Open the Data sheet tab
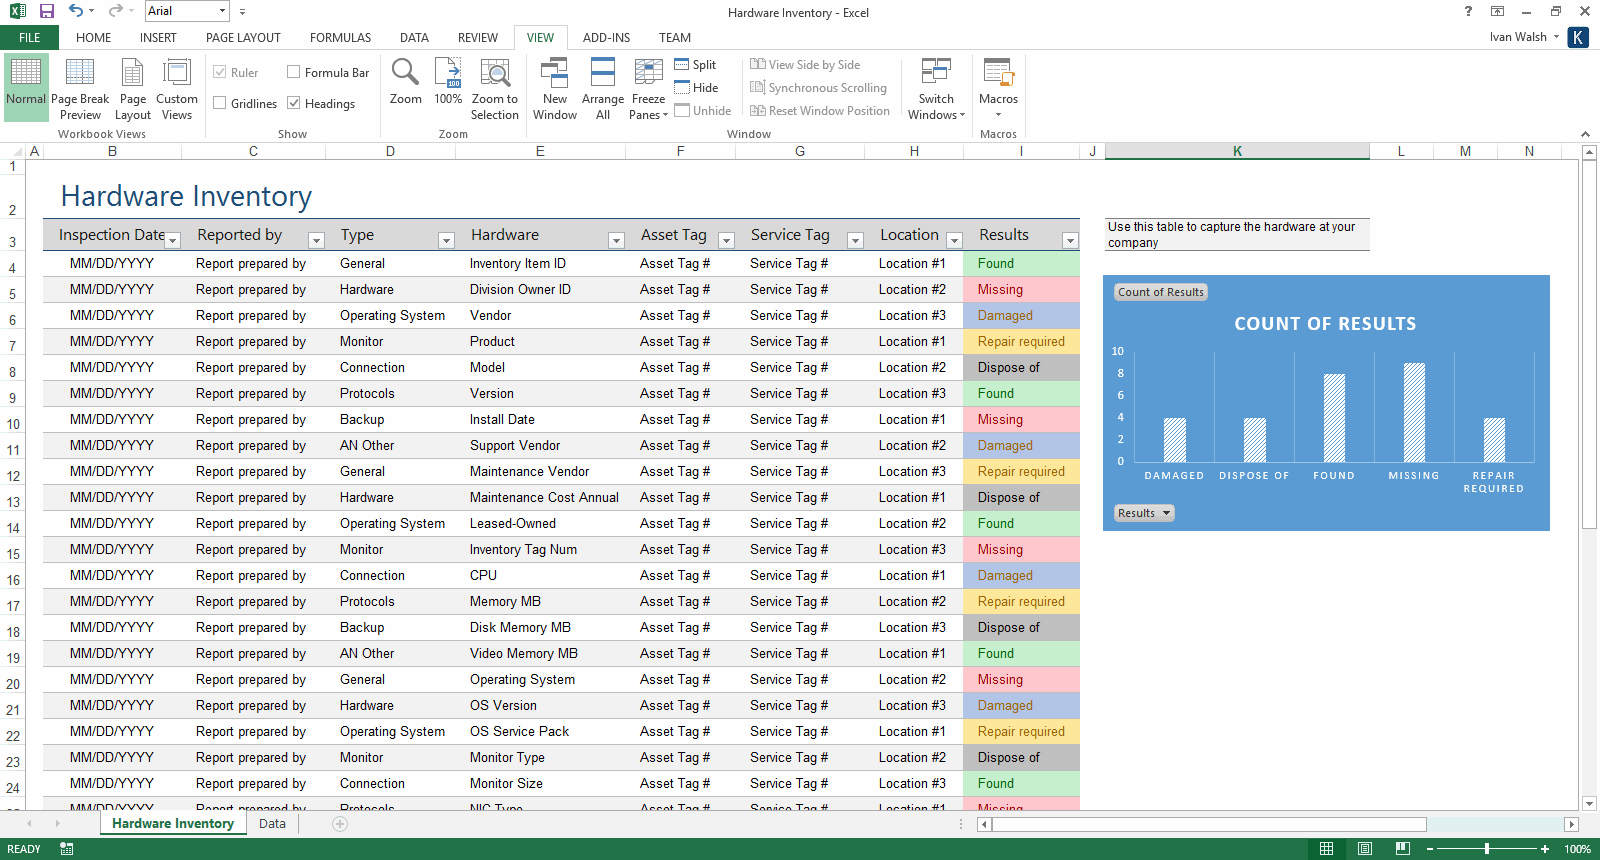The width and height of the screenshot is (1600, 860). pyautogui.click(x=272, y=824)
